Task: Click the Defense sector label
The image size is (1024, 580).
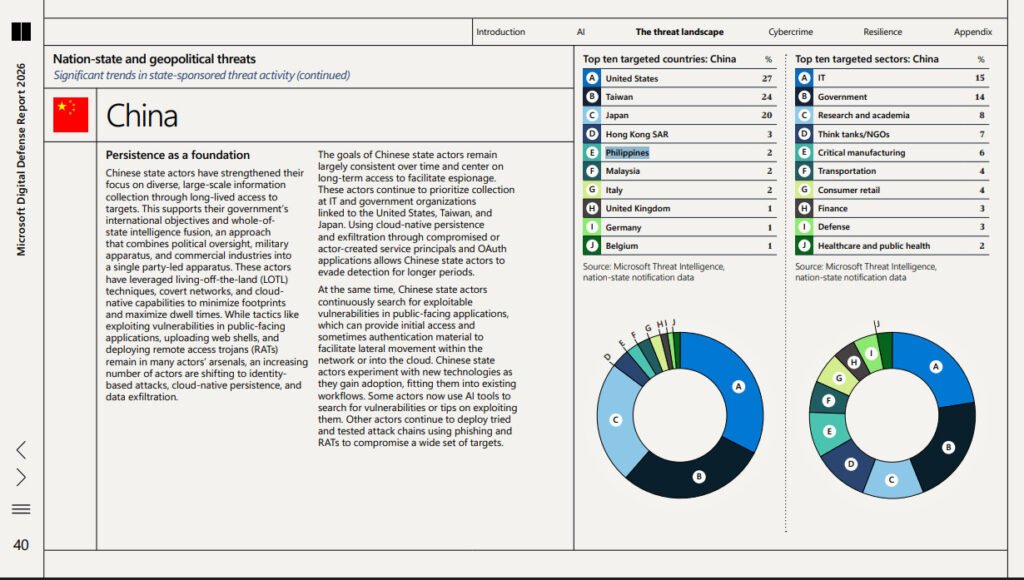Action: pos(834,227)
